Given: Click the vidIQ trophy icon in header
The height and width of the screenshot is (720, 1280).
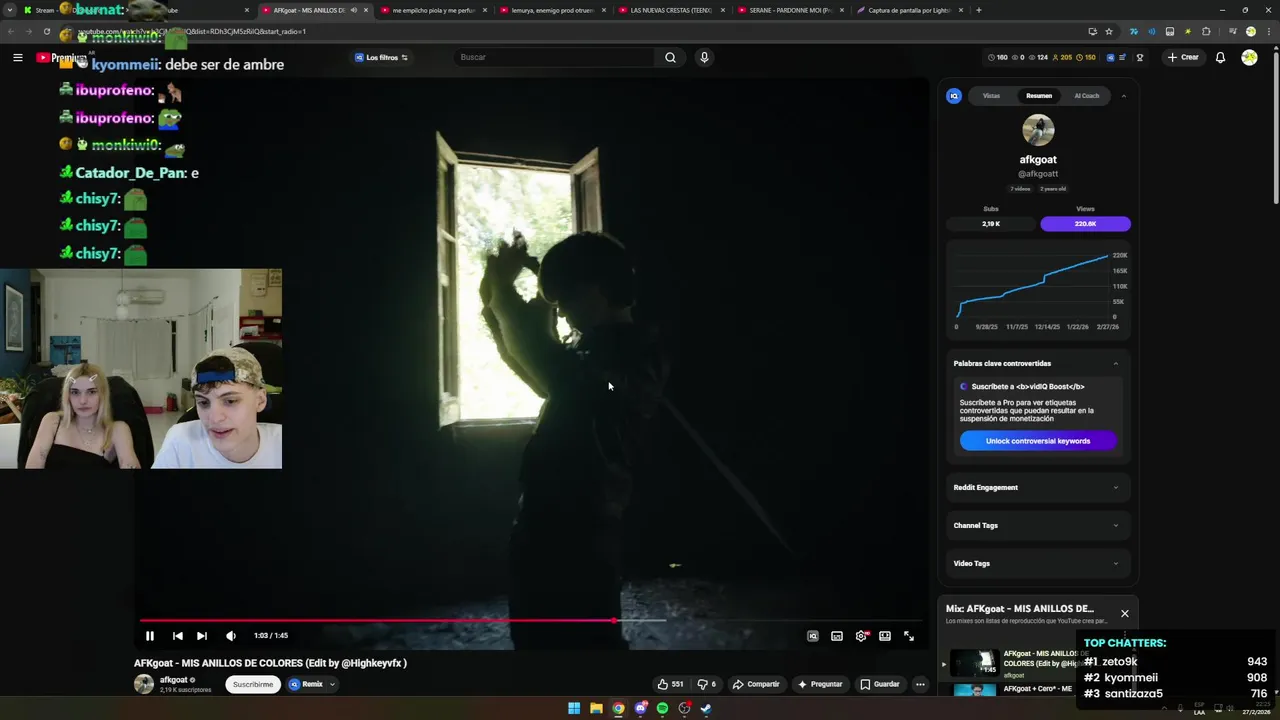Looking at the screenshot, I should [1140, 57].
